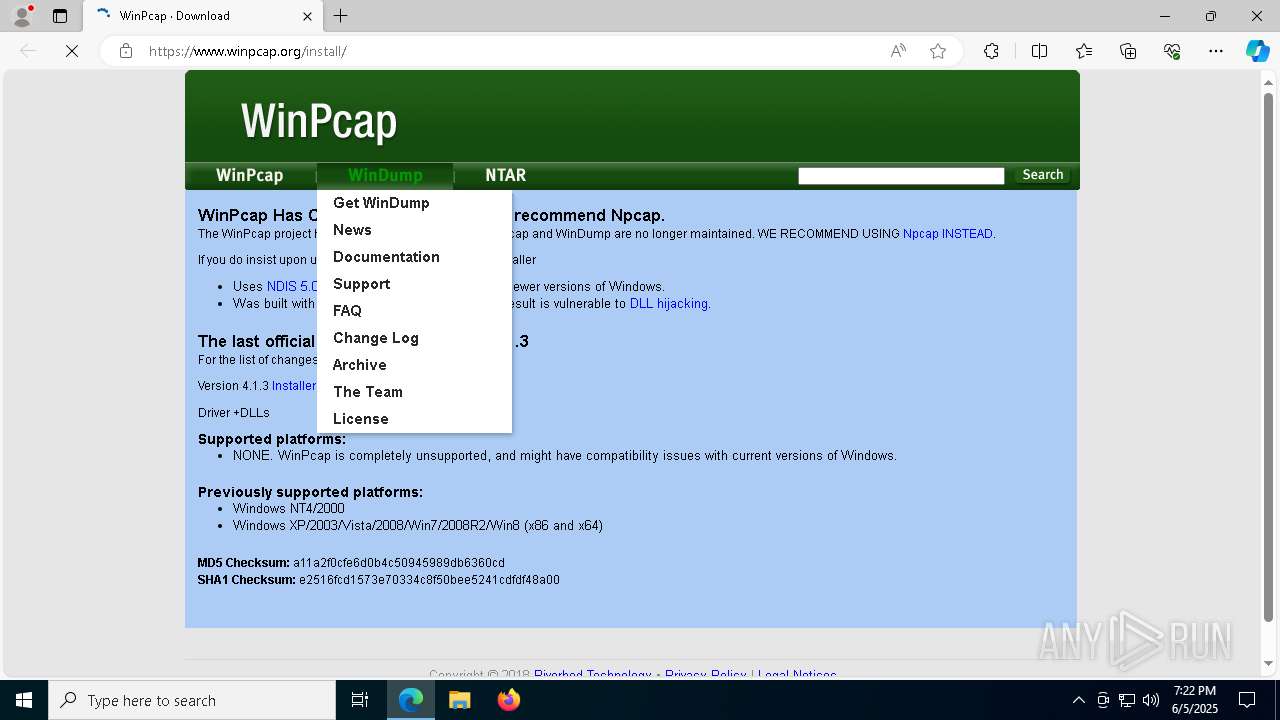Open the Favorites list
The width and height of the screenshot is (1280, 720).
(1084, 51)
